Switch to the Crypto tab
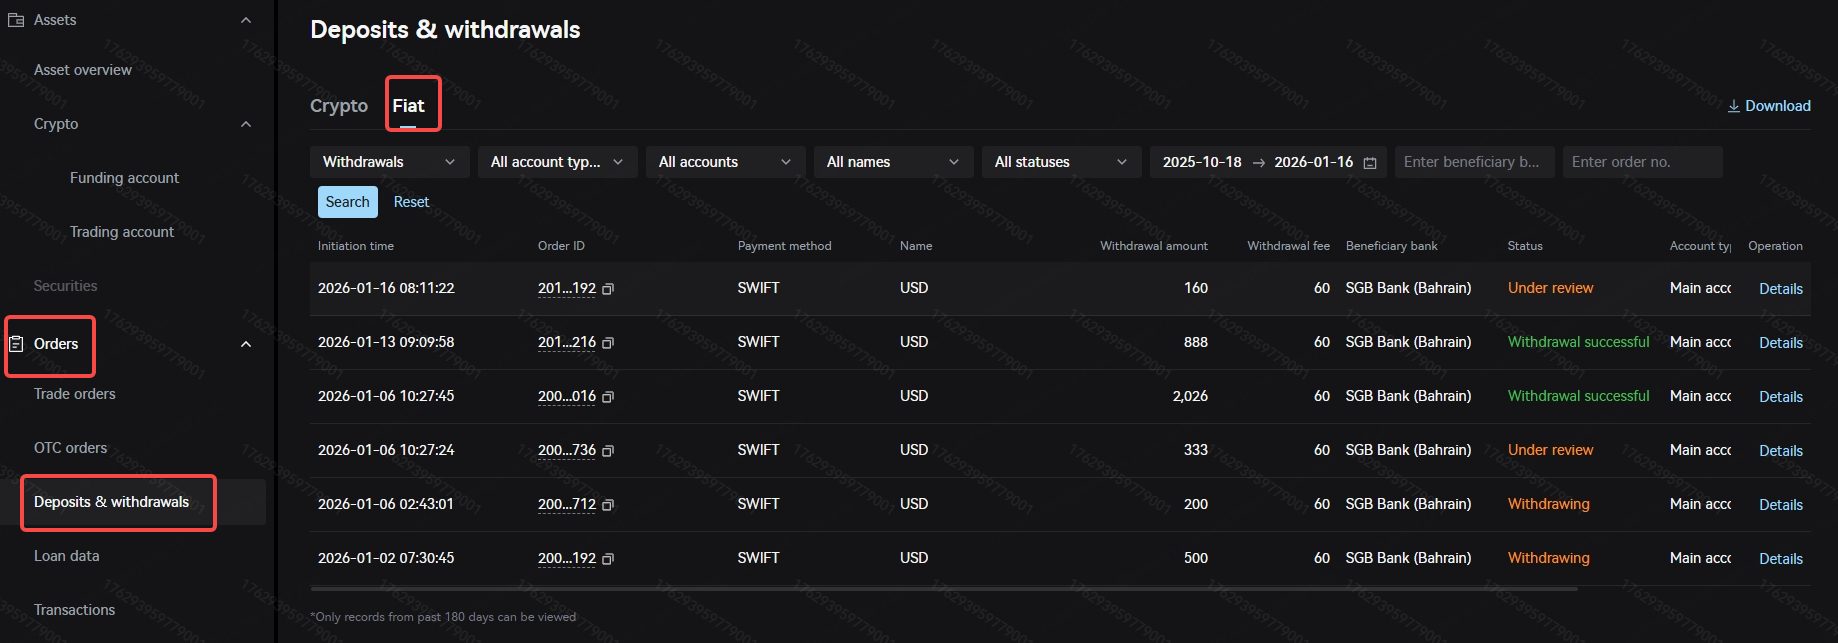1838x643 pixels. click(339, 106)
